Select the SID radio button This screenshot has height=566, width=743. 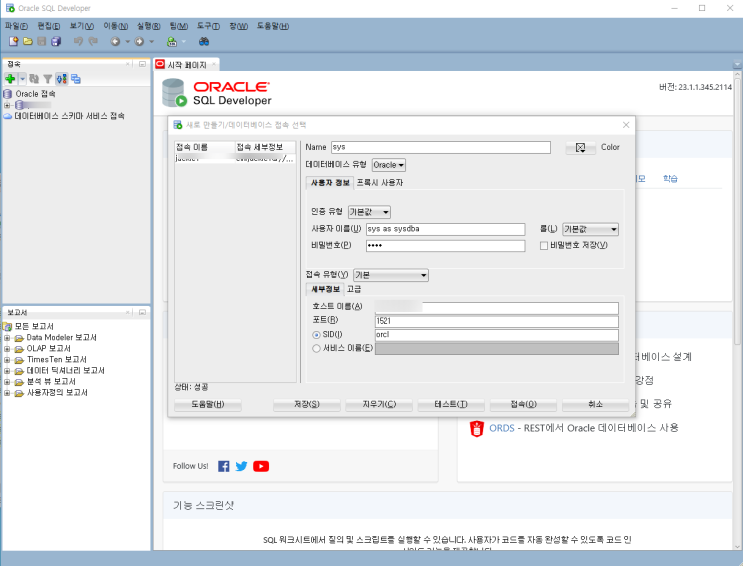(317, 335)
